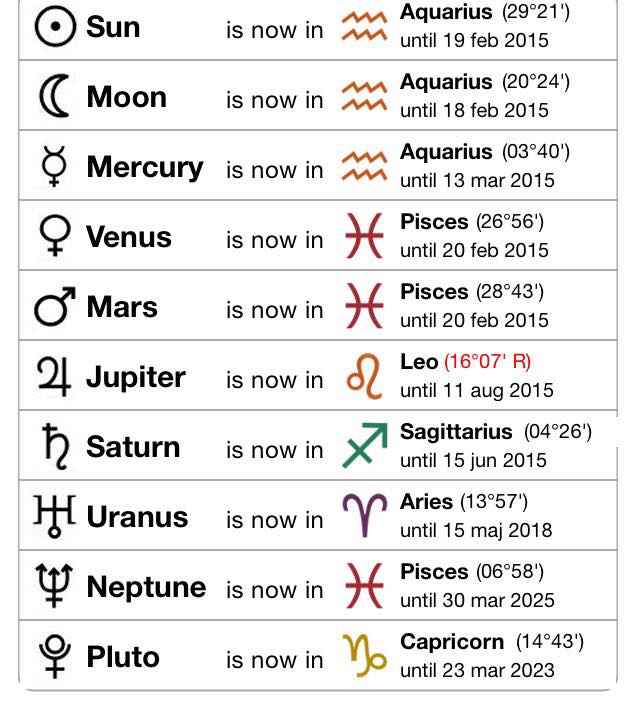Viewport: 640px width, 706px height.
Task: Click the Mars symbol with arrow
Action: [x=54, y=306]
